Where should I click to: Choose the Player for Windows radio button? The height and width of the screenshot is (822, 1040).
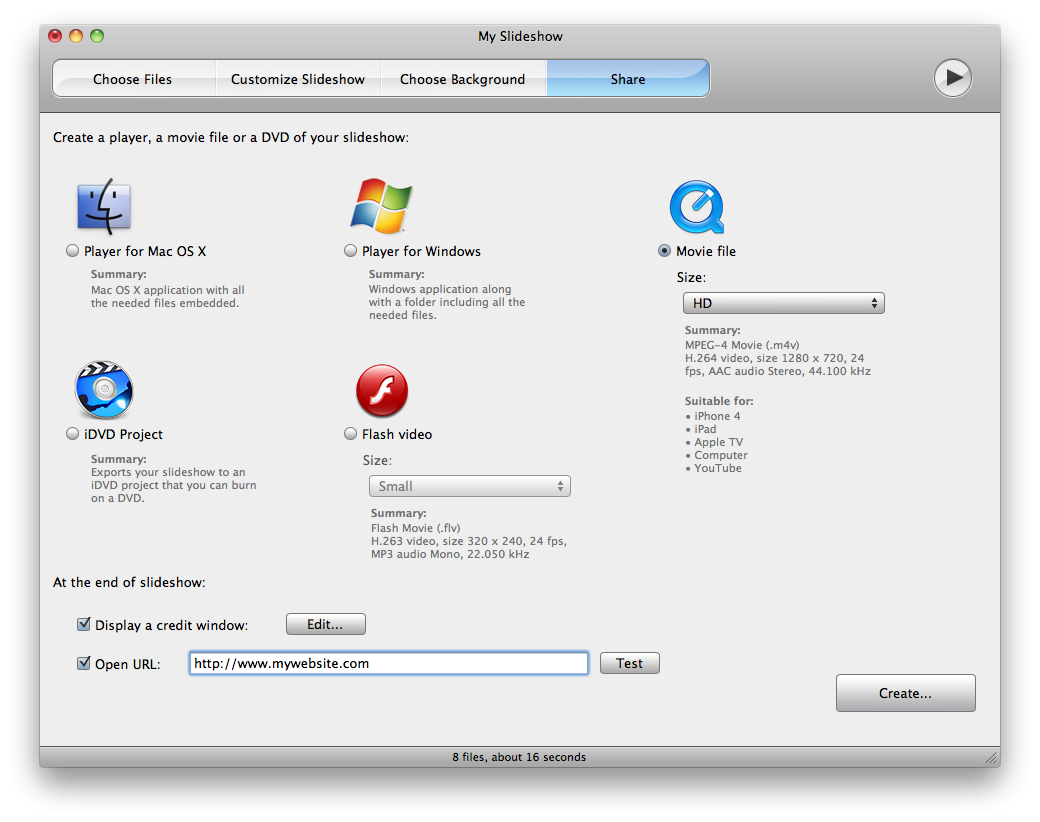351,251
